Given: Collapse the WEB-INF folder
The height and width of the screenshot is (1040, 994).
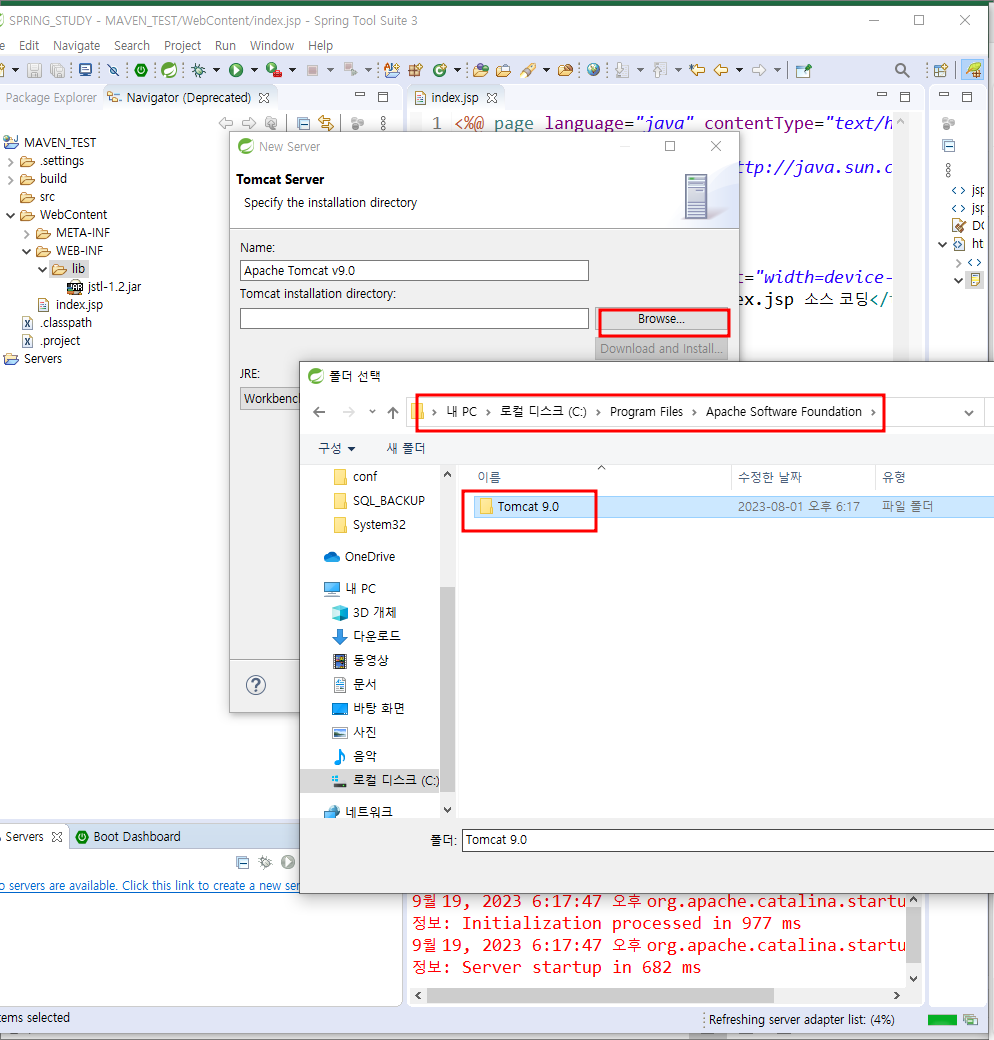Looking at the screenshot, I should tap(27, 251).
